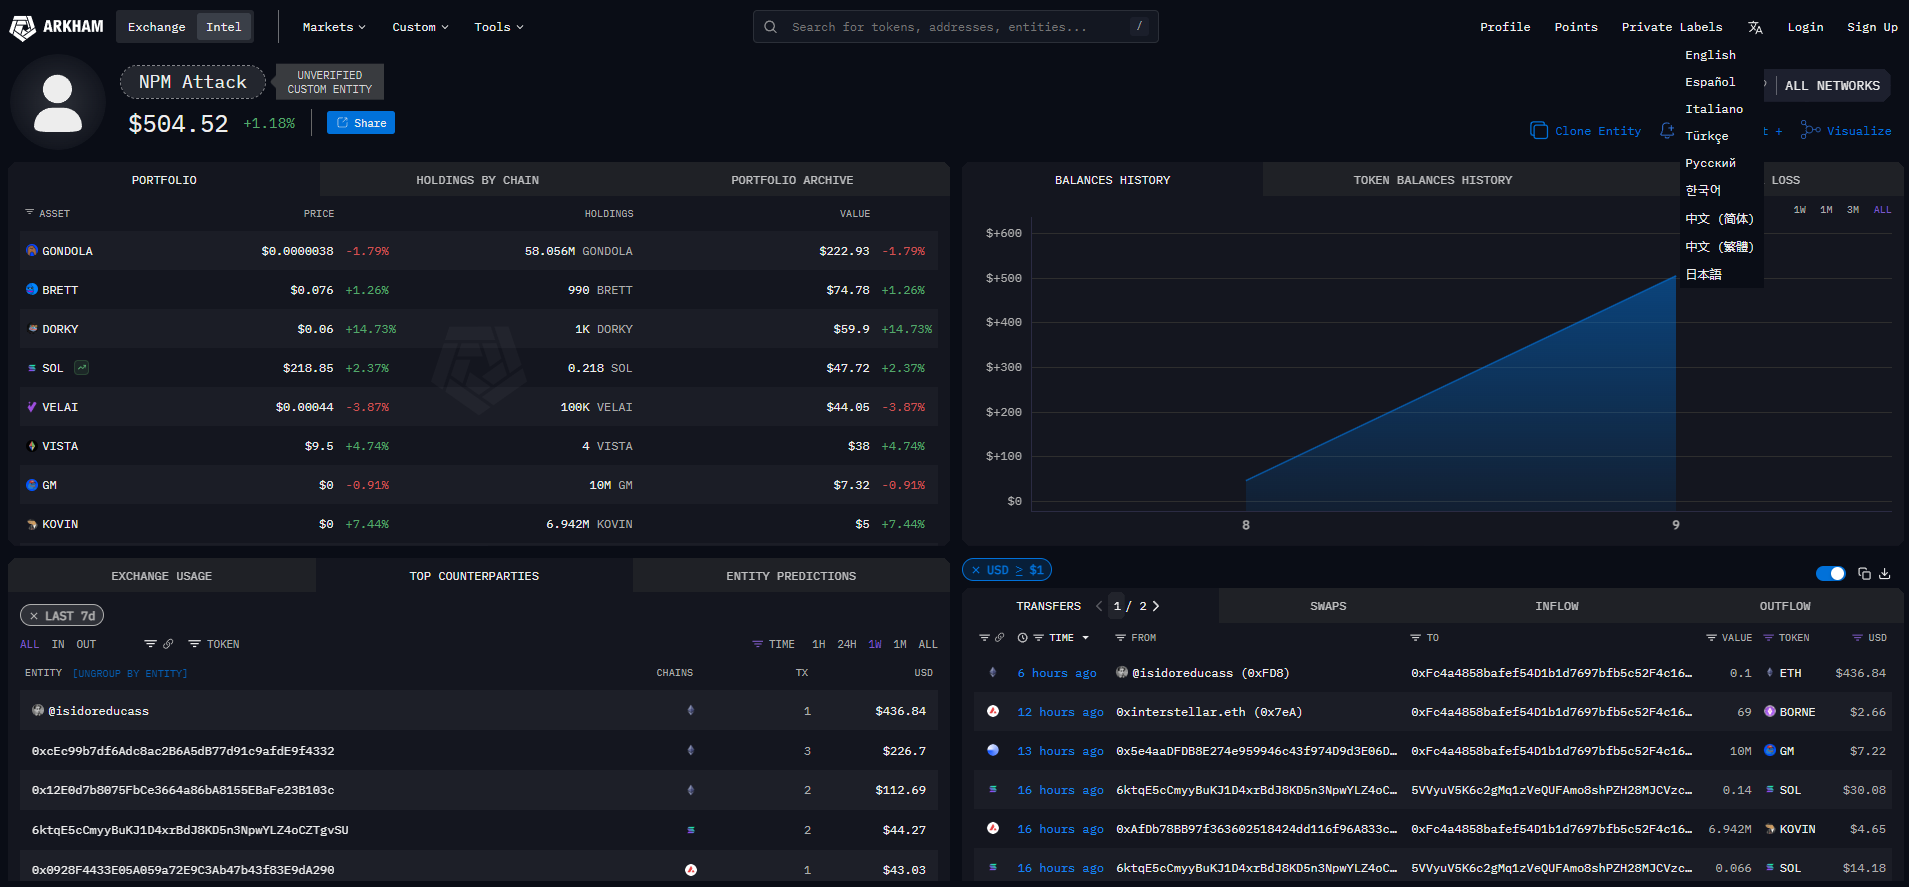Open the Portfolio Archive tab
This screenshot has height=887, width=1909.
click(792, 180)
